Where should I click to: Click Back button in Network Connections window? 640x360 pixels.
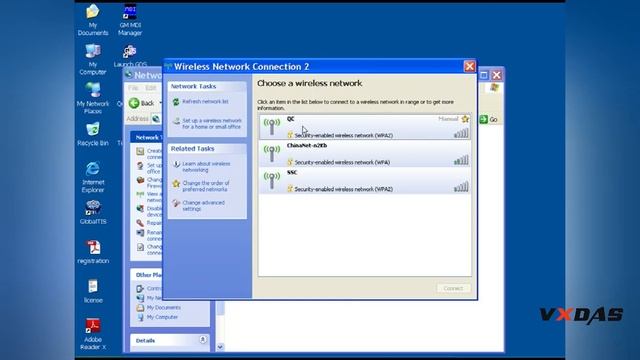[x=142, y=103]
